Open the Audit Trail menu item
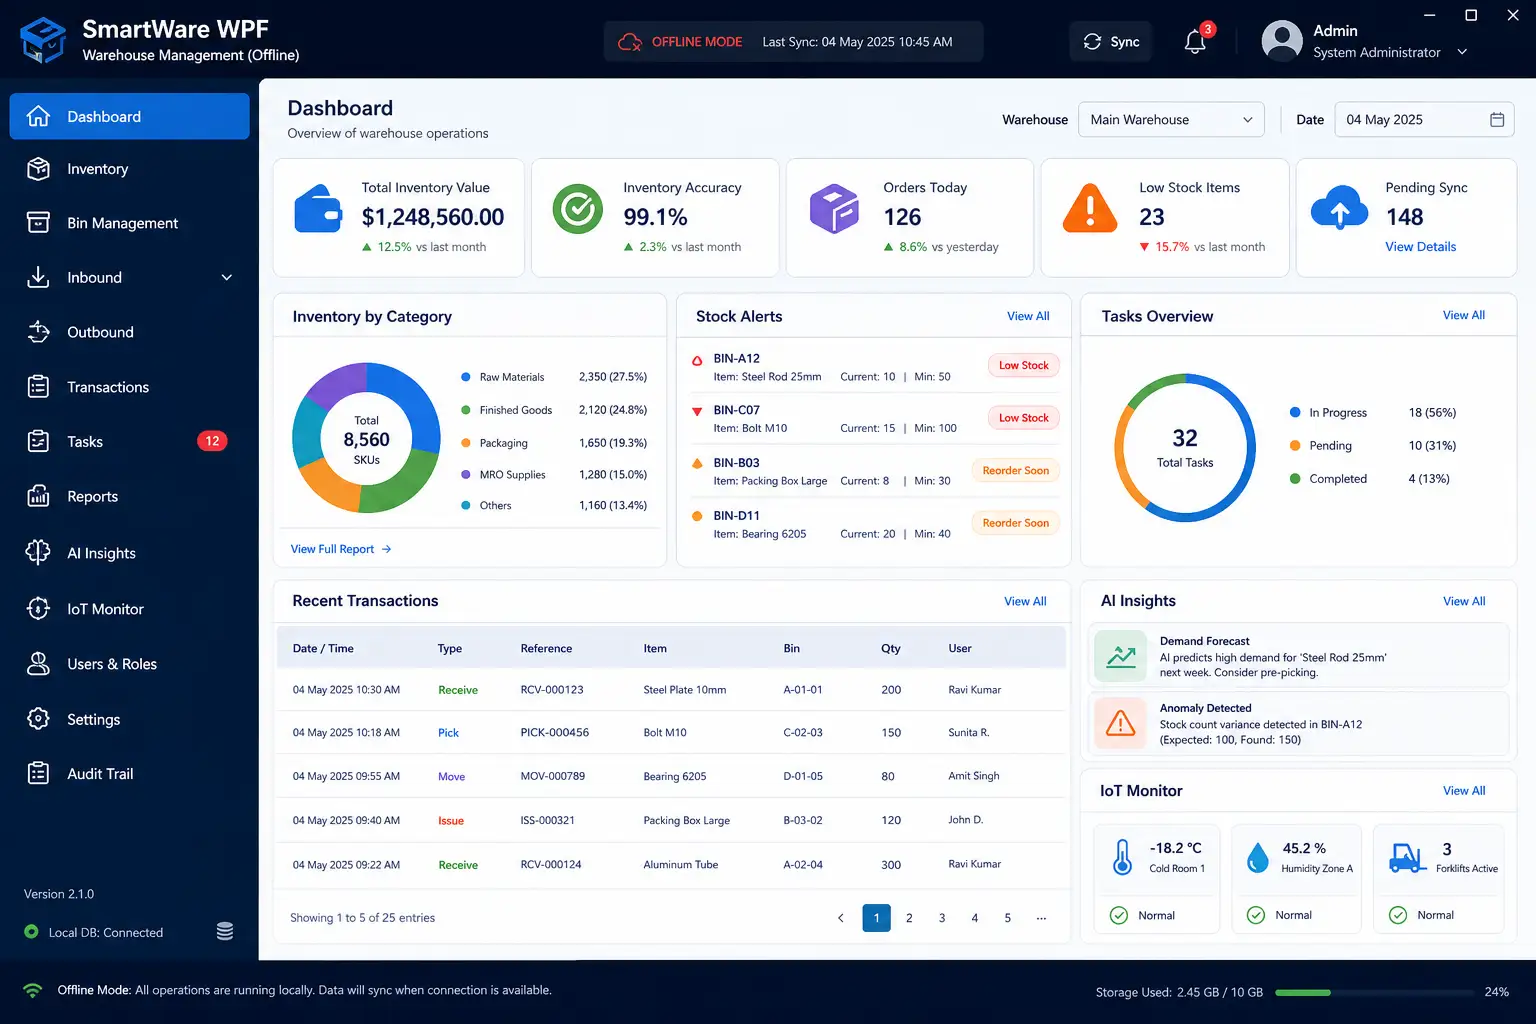Image resolution: width=1536 pixels, height=1024 pixels. [130, 773]
